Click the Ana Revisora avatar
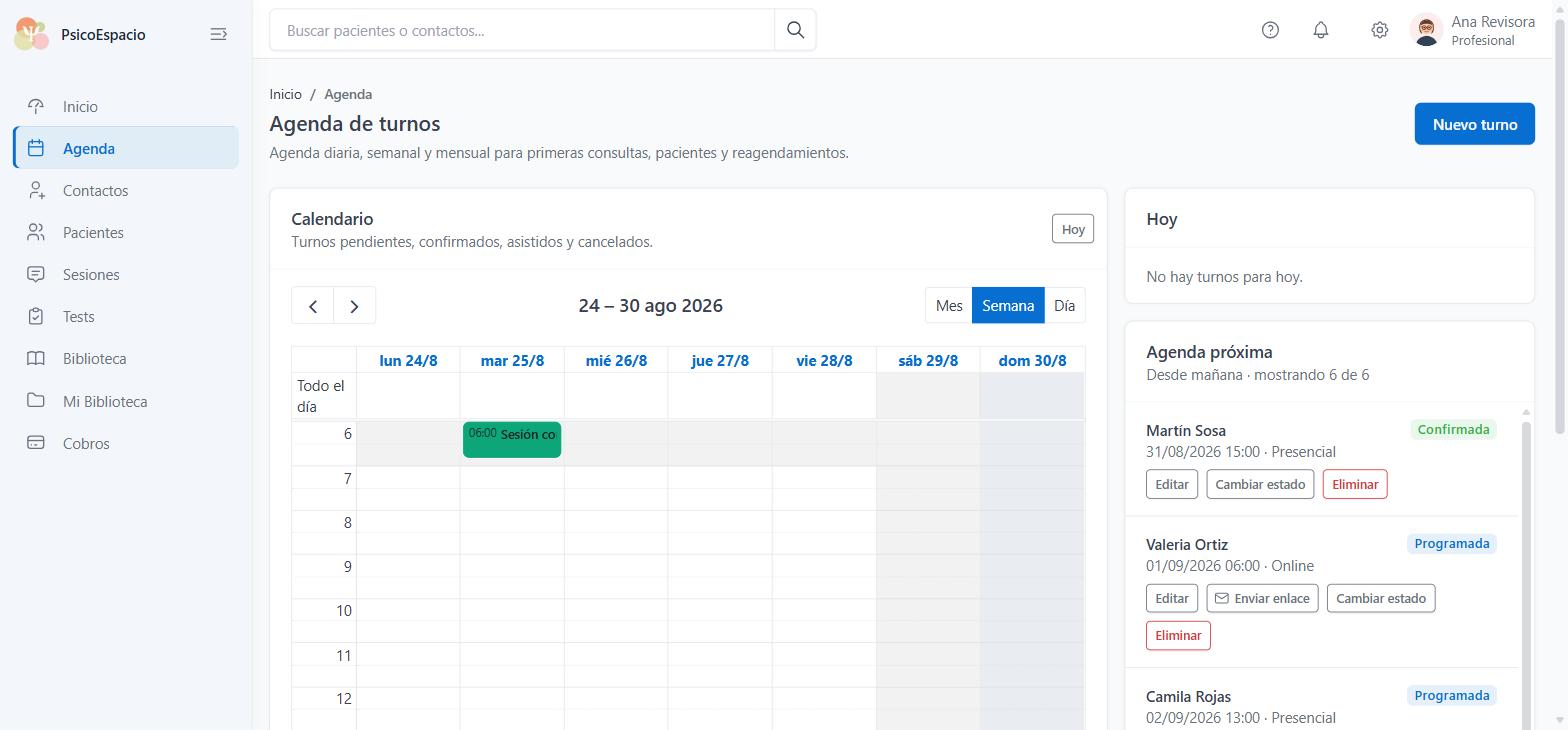This screenshot has width=1568, height=730. 1426,30
